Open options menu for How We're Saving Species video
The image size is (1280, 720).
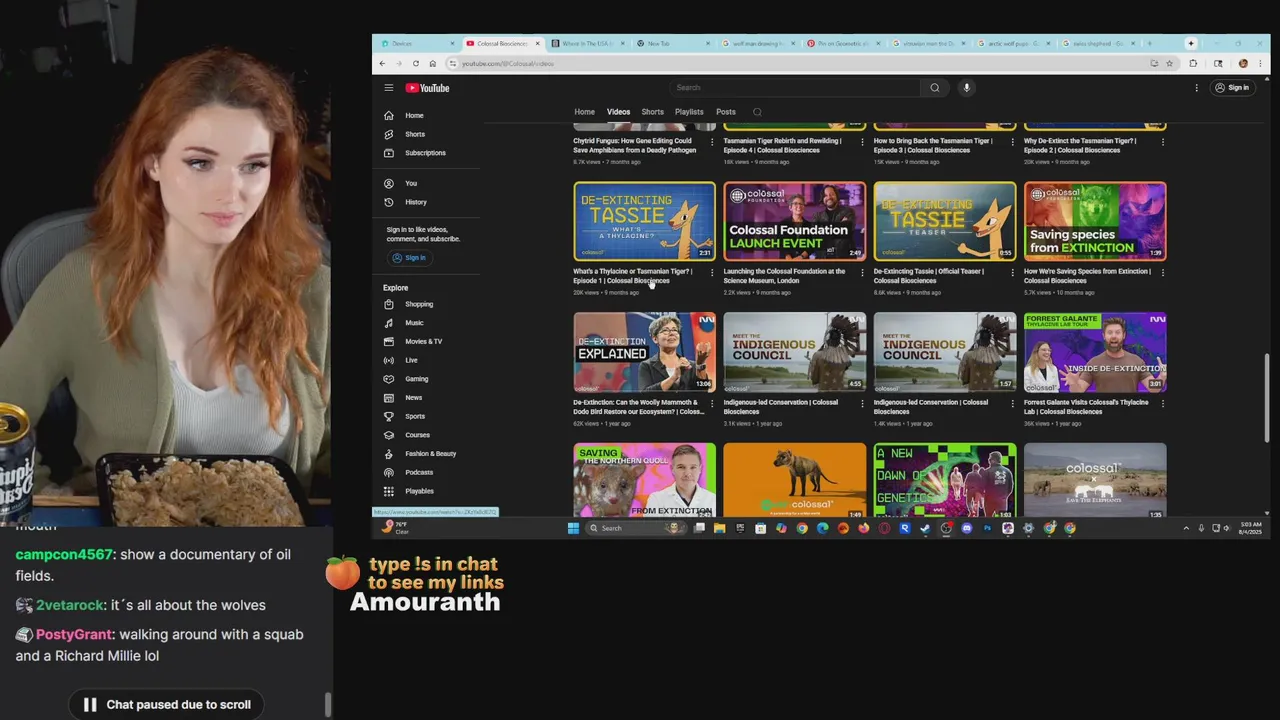pos(1162,272)
